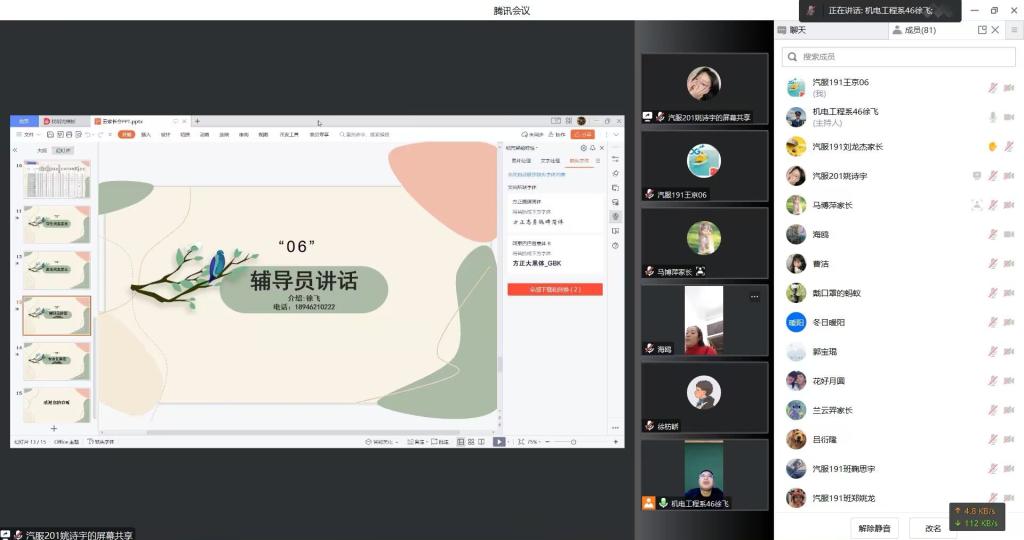Click the 改名 rename button
This screenshot has height=540, width=1024.
pyautogui.click(x=933, y=528)
